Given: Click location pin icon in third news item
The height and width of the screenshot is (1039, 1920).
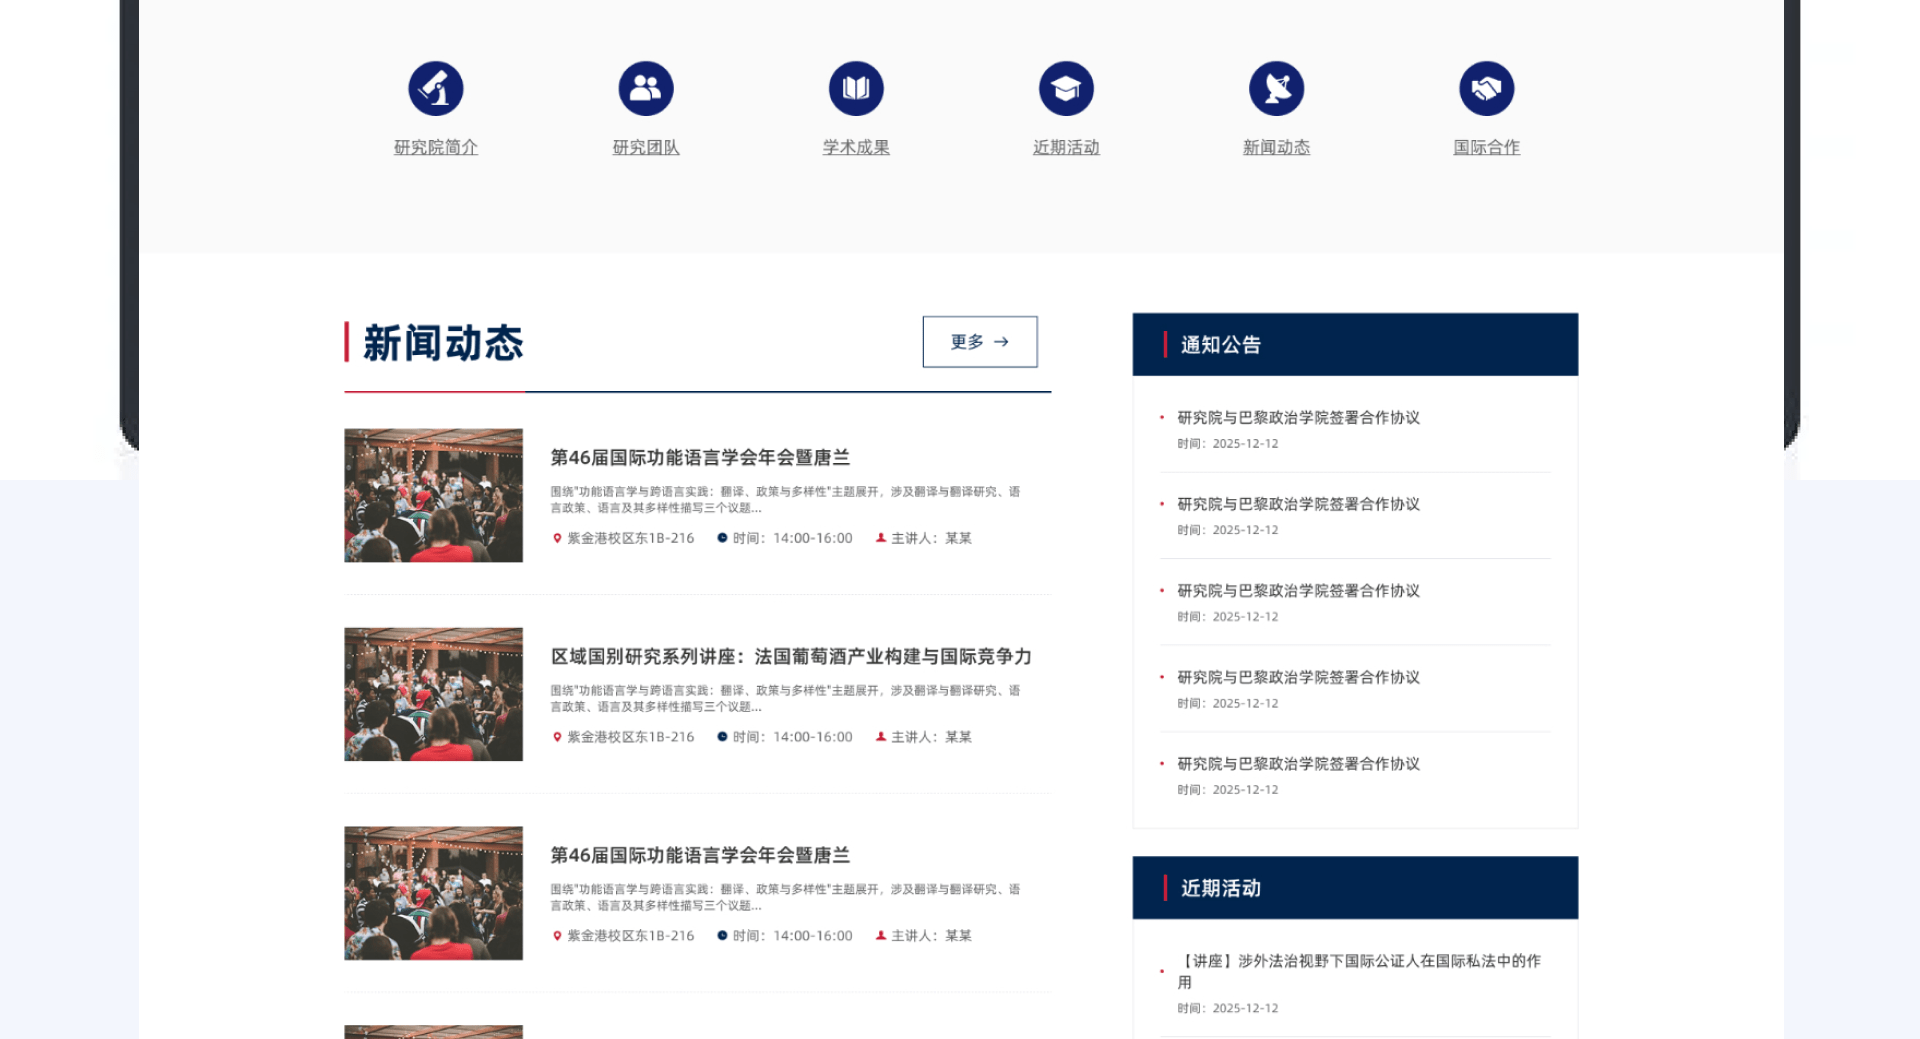Looking at the screenshot, I should [557, 936].
